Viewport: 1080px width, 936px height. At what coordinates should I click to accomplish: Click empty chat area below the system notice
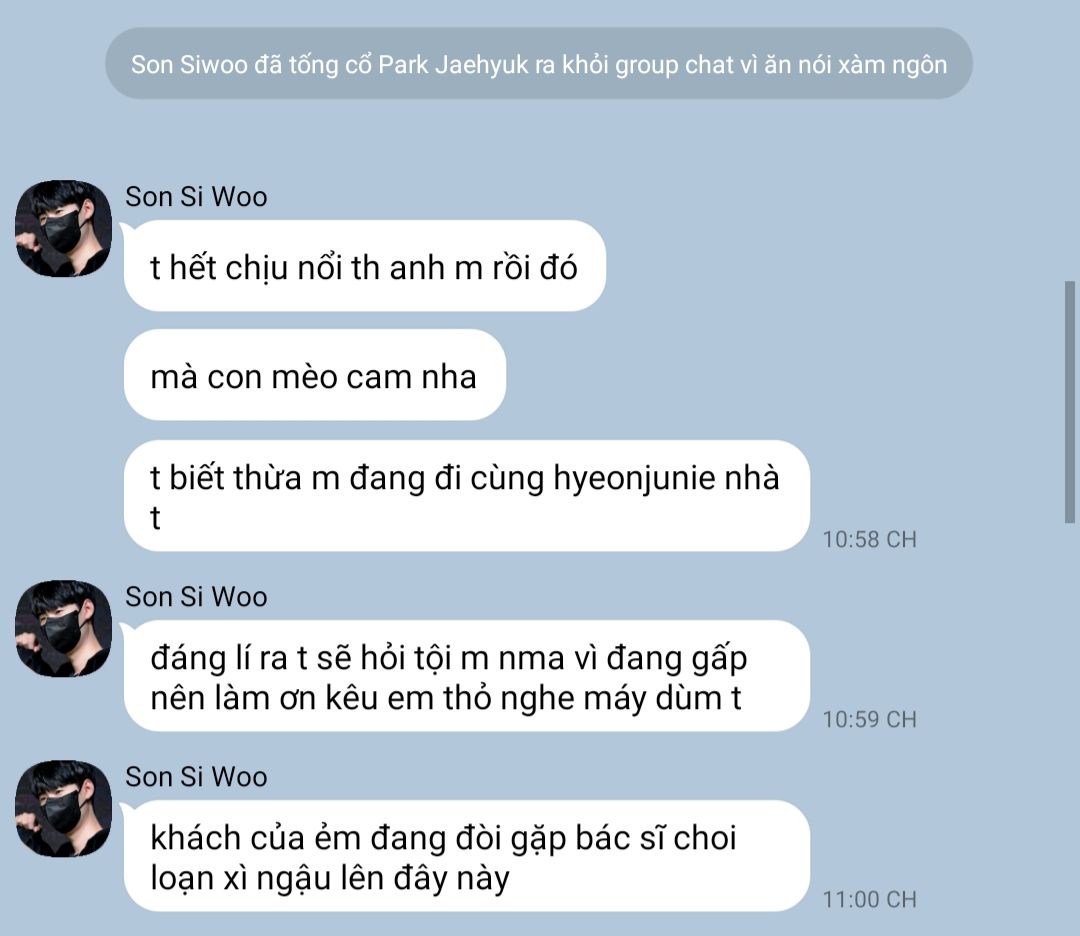[539, 138]
